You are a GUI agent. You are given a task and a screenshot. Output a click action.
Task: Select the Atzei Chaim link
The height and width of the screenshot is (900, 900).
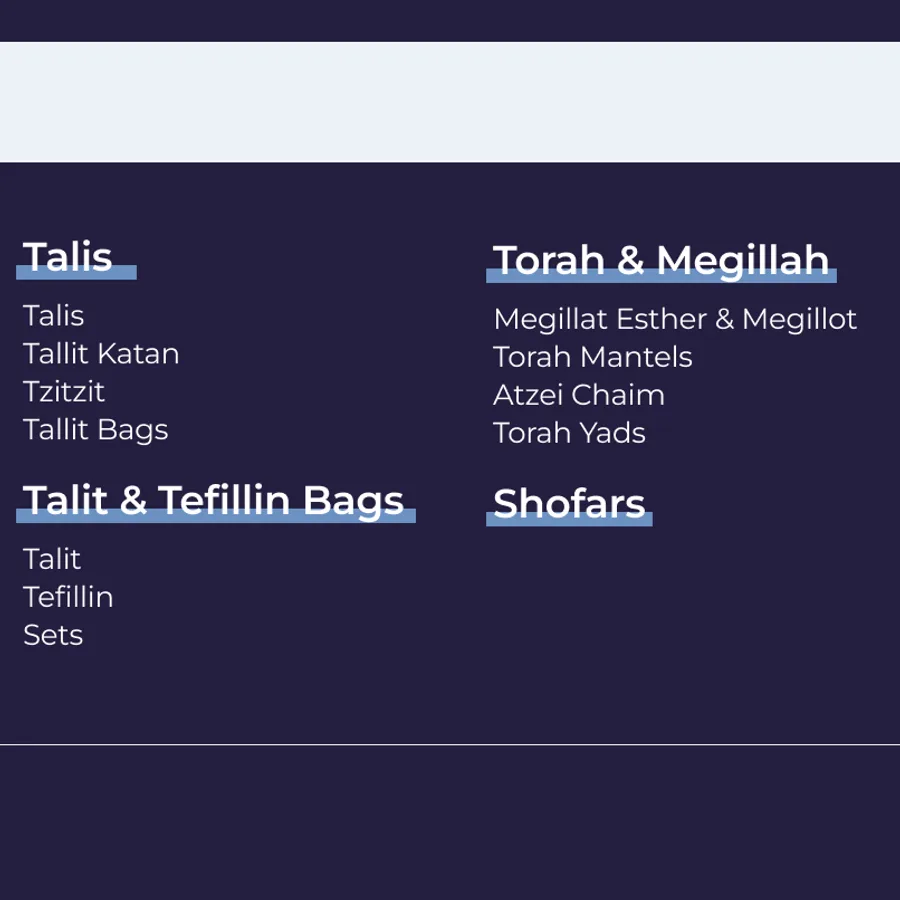579,395
